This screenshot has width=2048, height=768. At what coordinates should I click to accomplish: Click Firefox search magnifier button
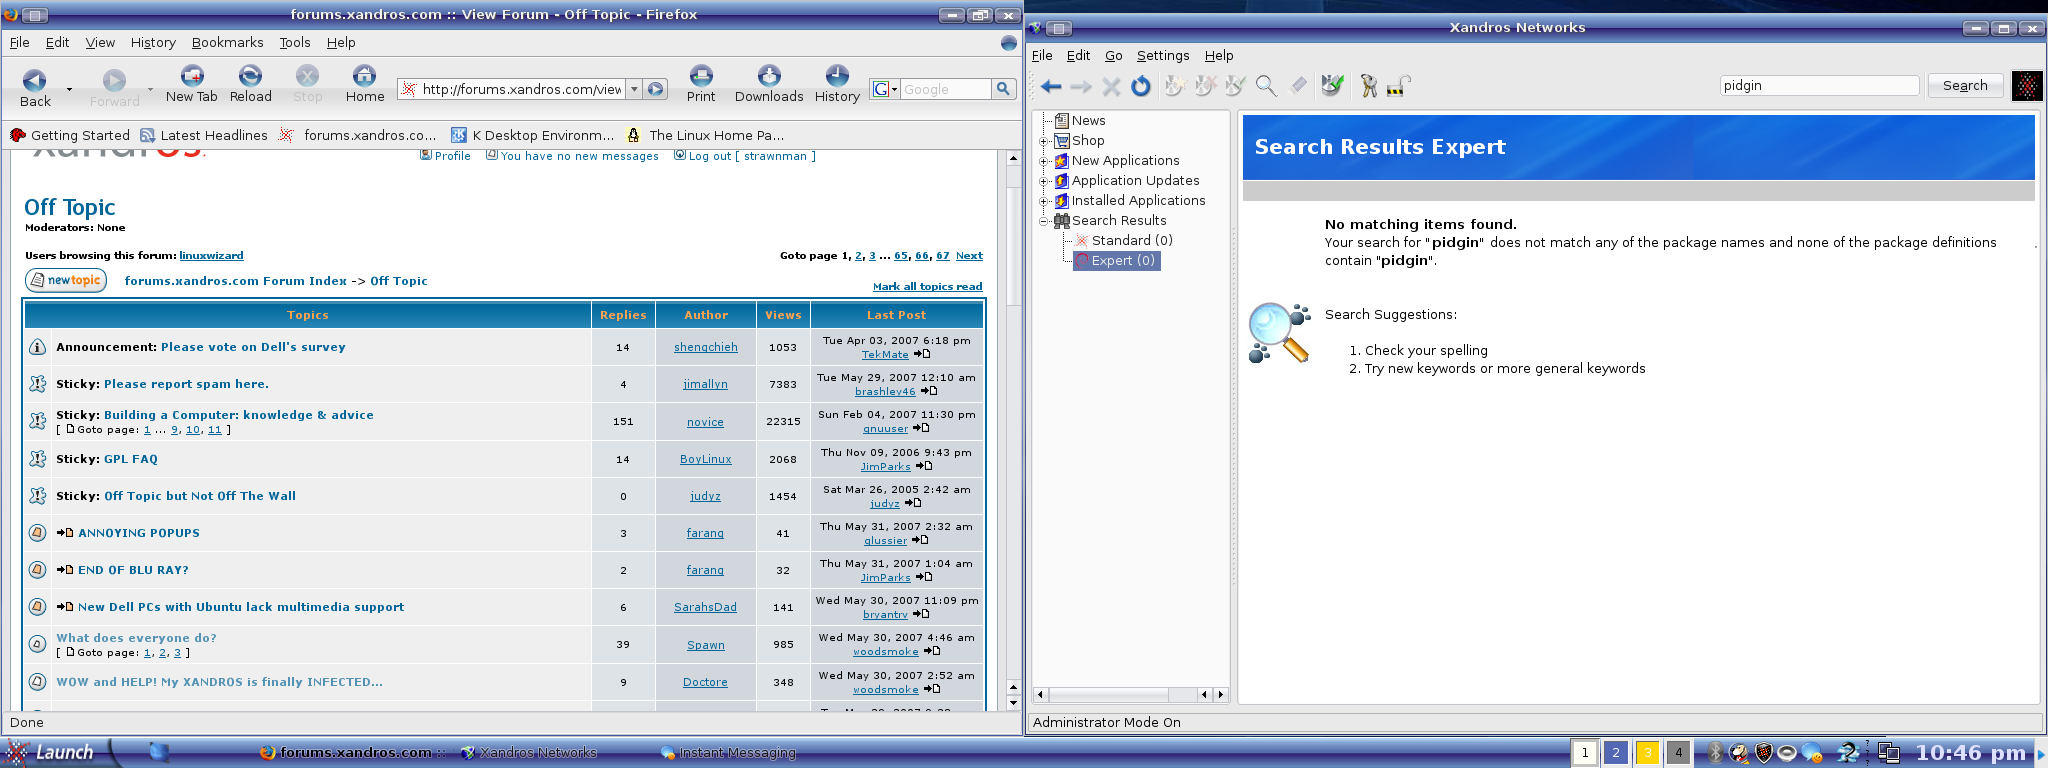pos(1003,89)
